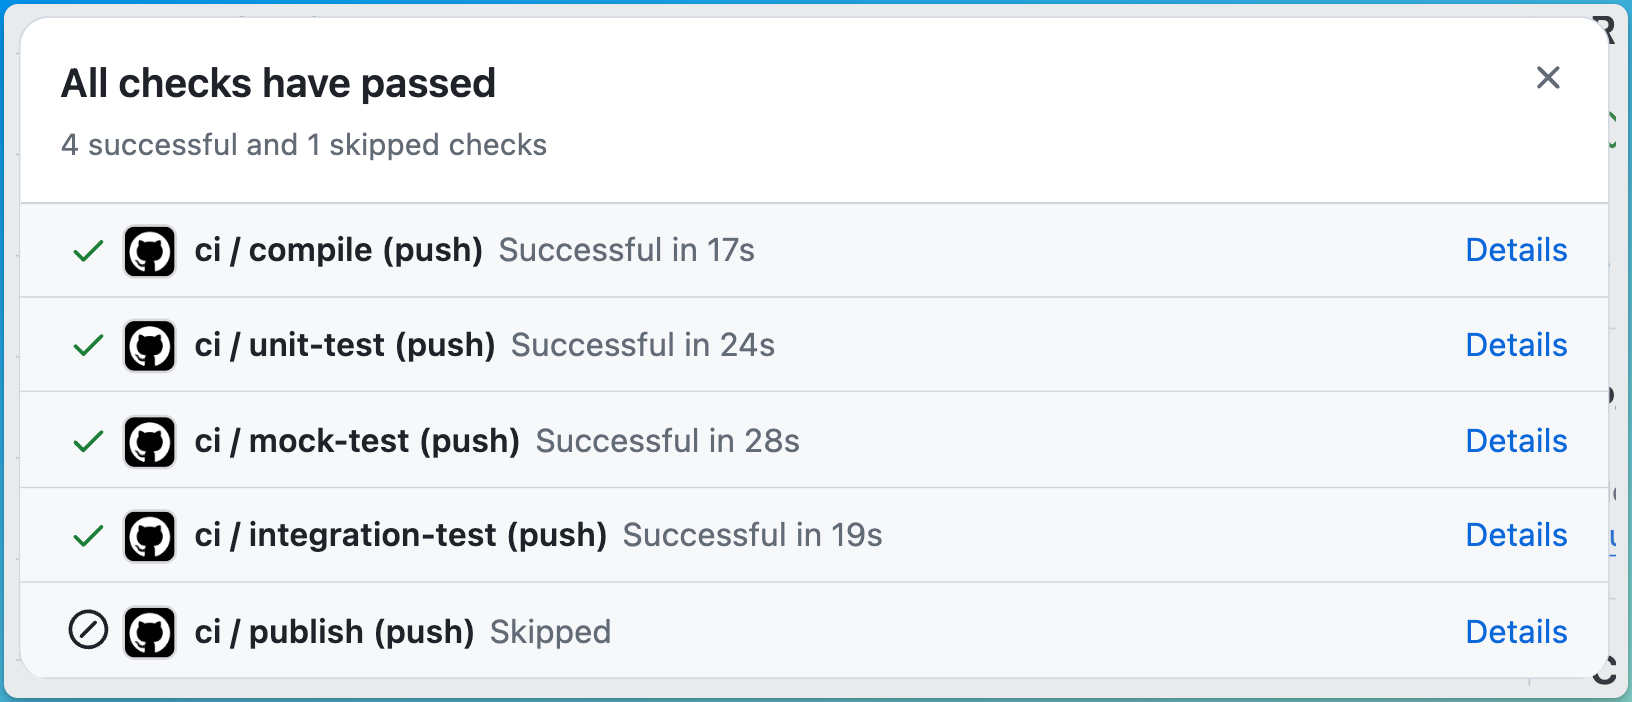Open Details for ci / compile check
This screenshot has height=702, width=1632.
(x=1516, y=250)
